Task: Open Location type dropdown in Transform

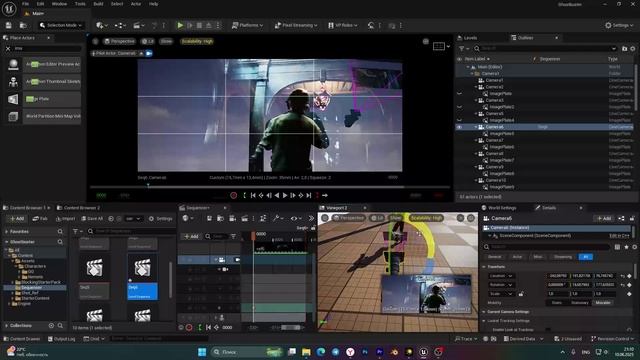Action: [501, 276]
